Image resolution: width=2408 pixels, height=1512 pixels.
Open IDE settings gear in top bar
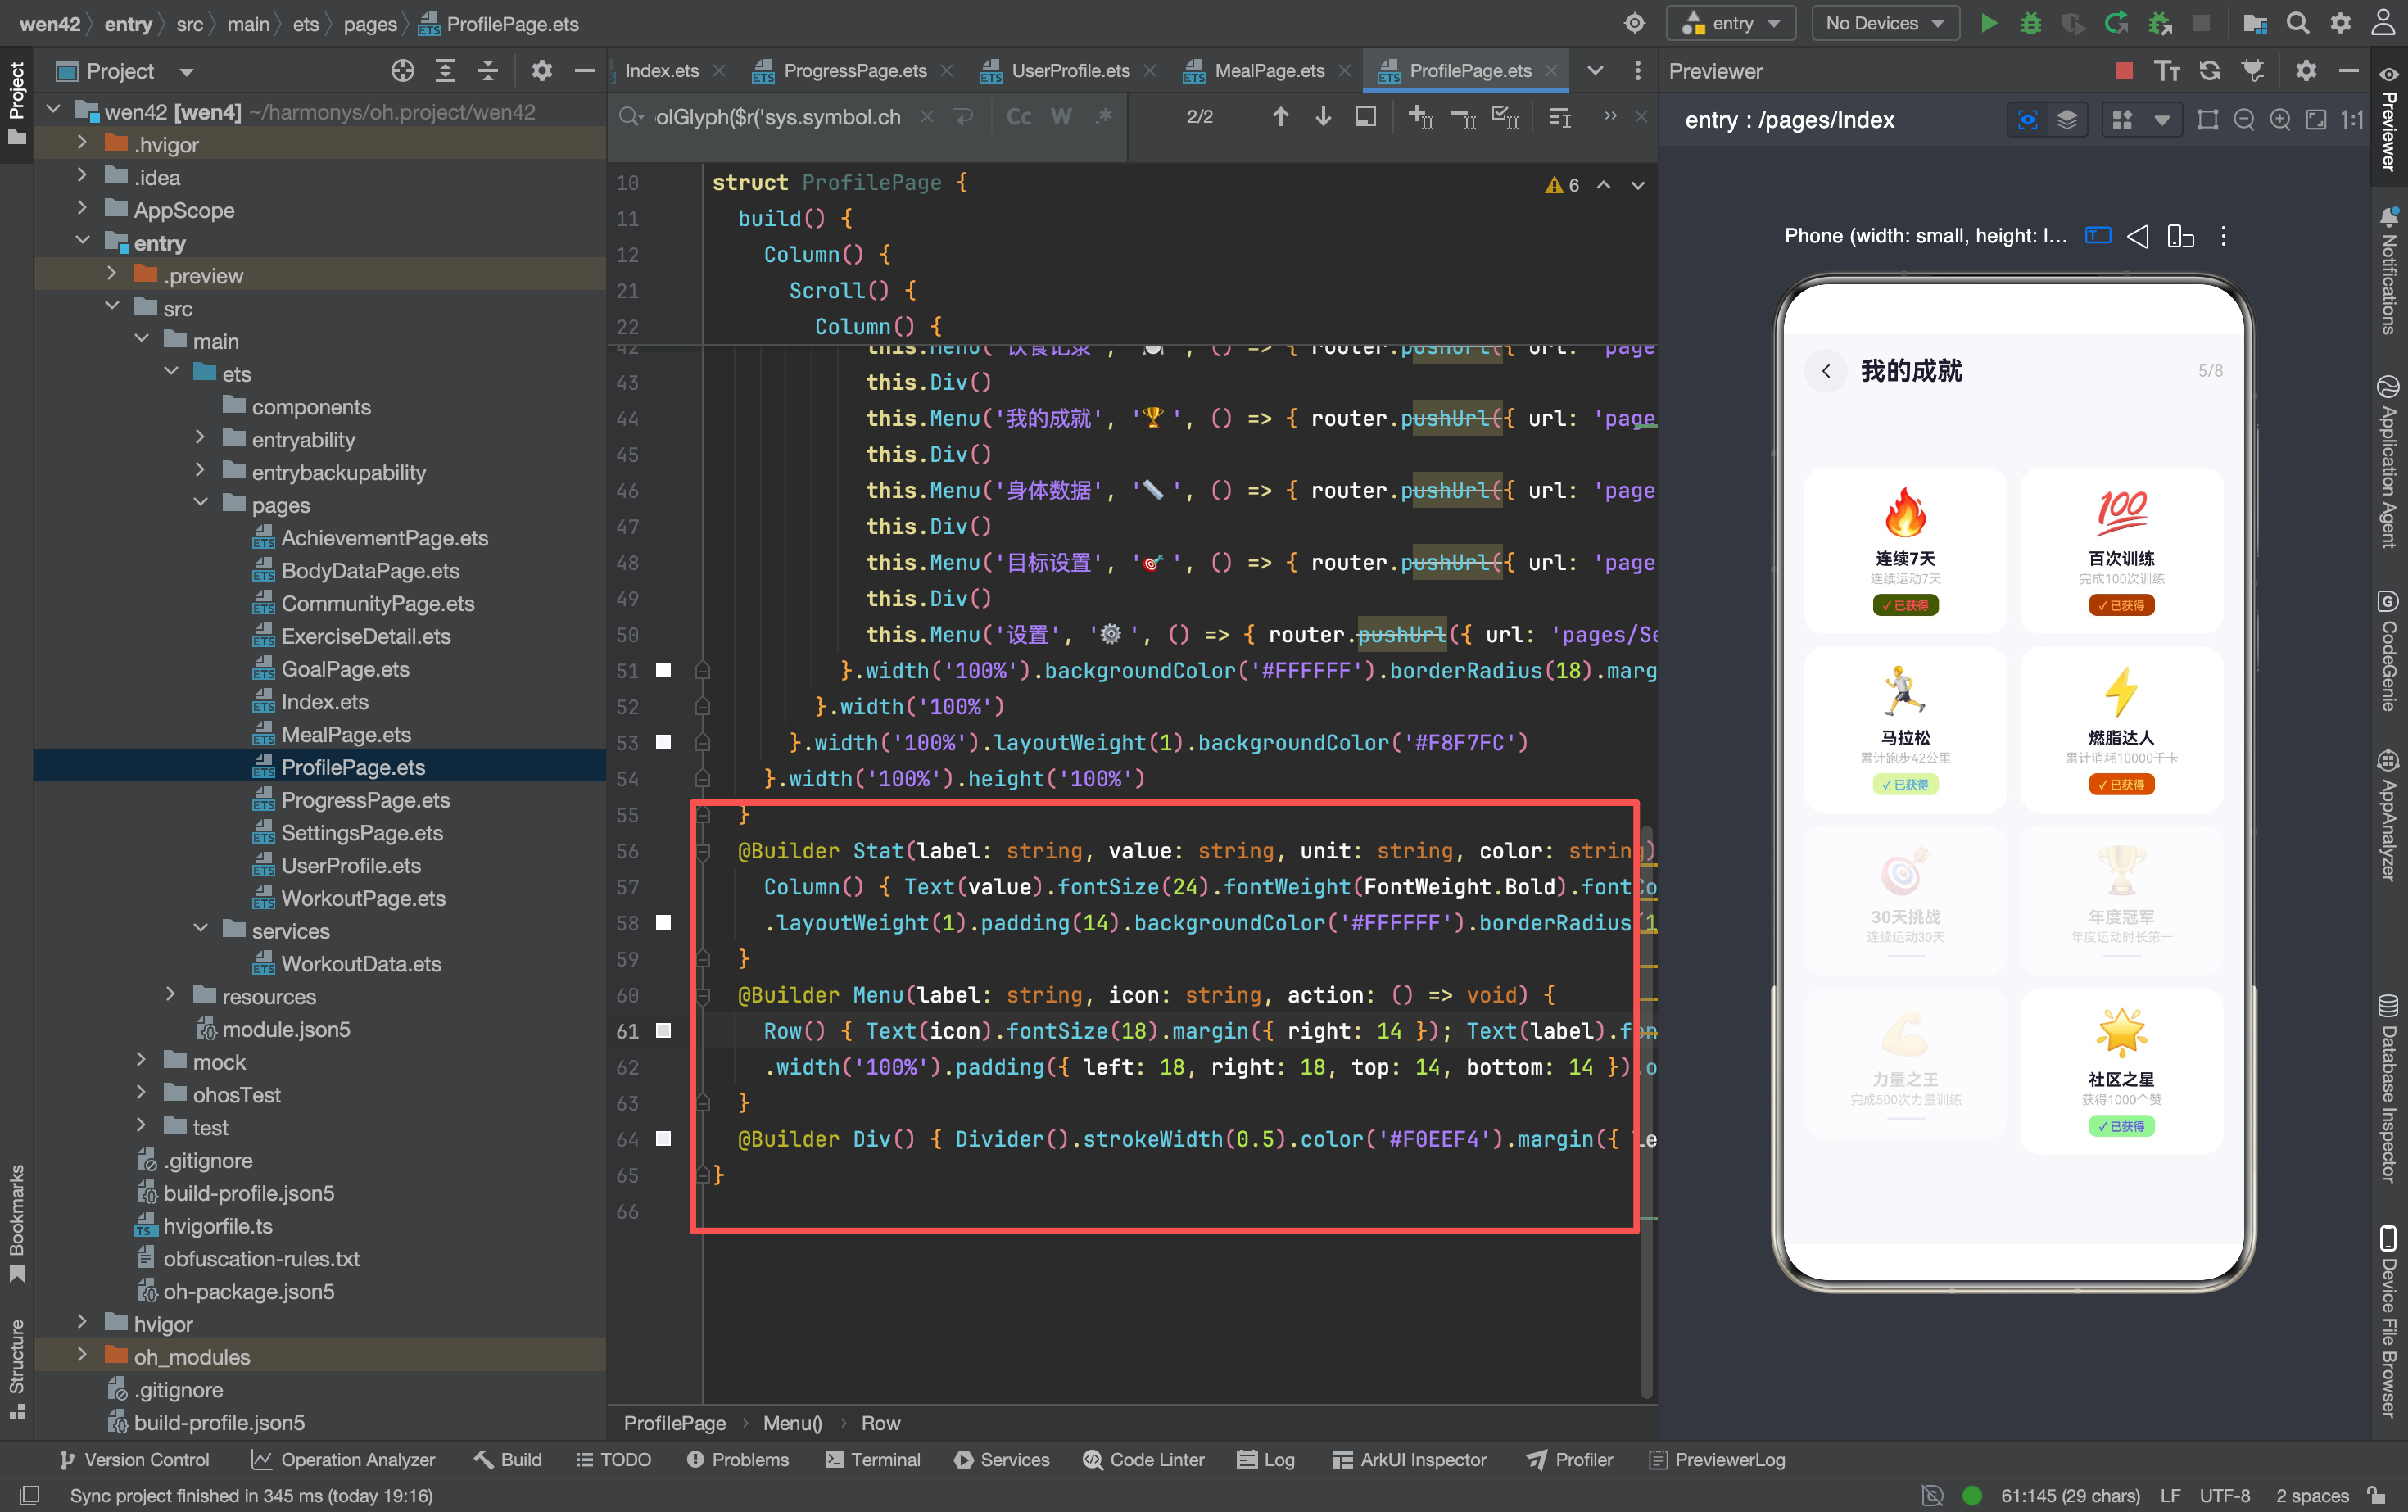tap(2341, 23)
